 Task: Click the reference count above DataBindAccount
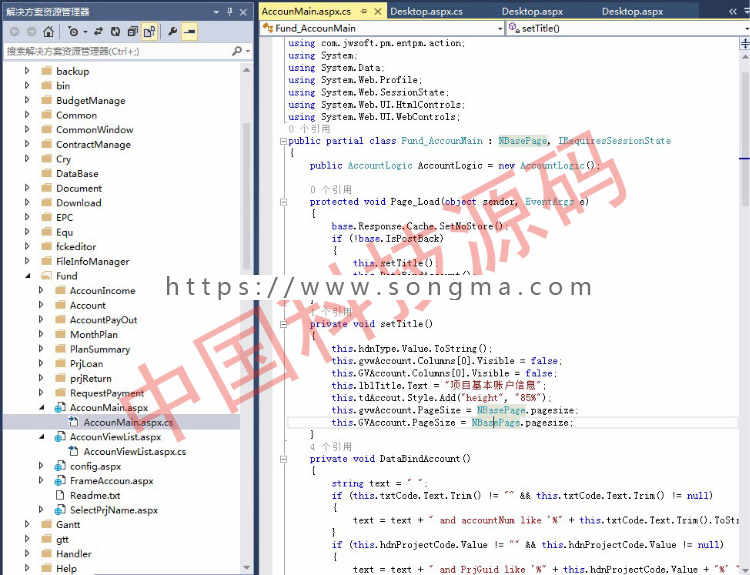pos(331,447)
